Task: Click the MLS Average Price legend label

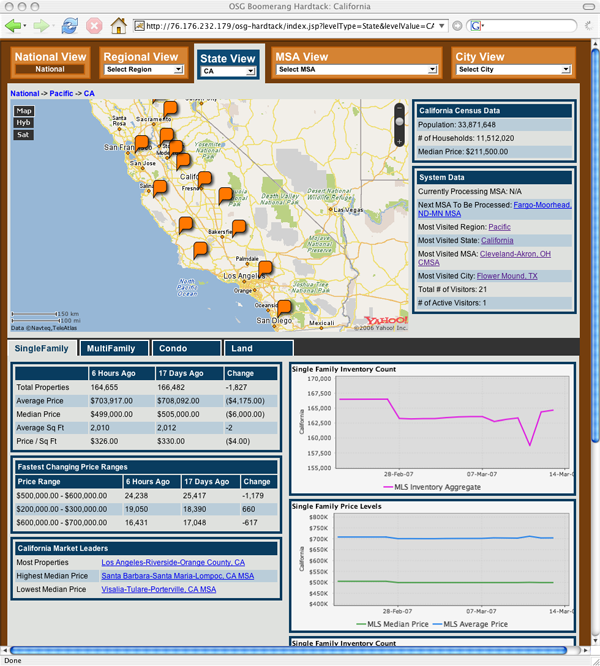Action: (476, 624)
